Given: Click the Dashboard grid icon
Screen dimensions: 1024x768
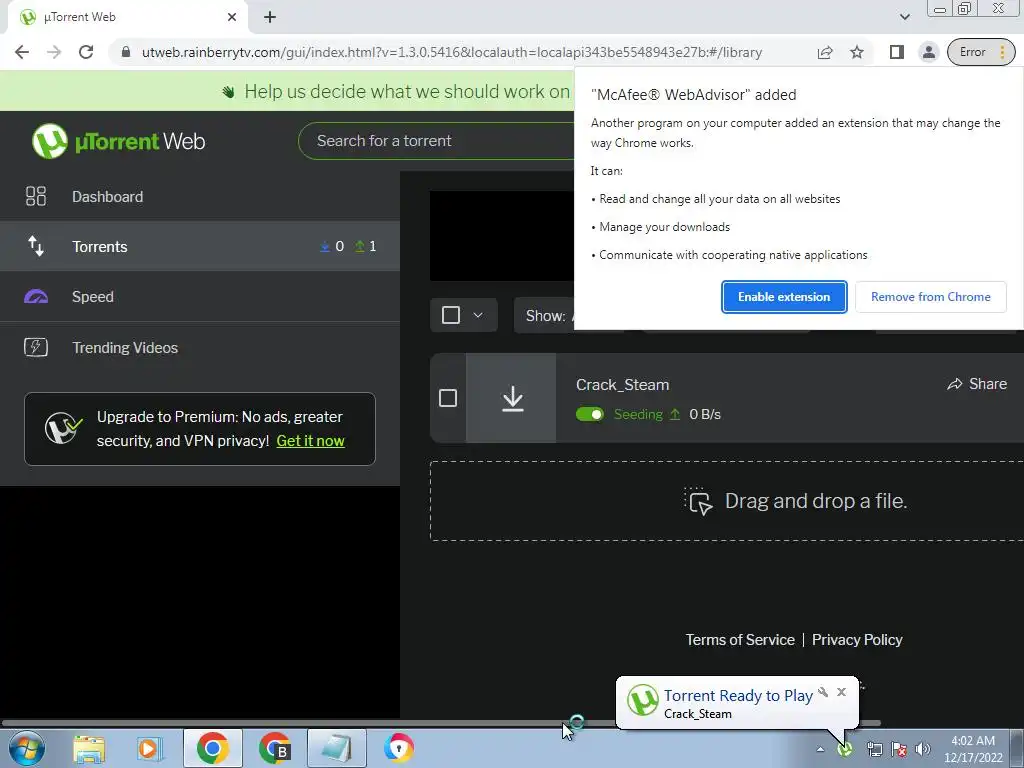Looking at the screenshot, I should [35, 197].
